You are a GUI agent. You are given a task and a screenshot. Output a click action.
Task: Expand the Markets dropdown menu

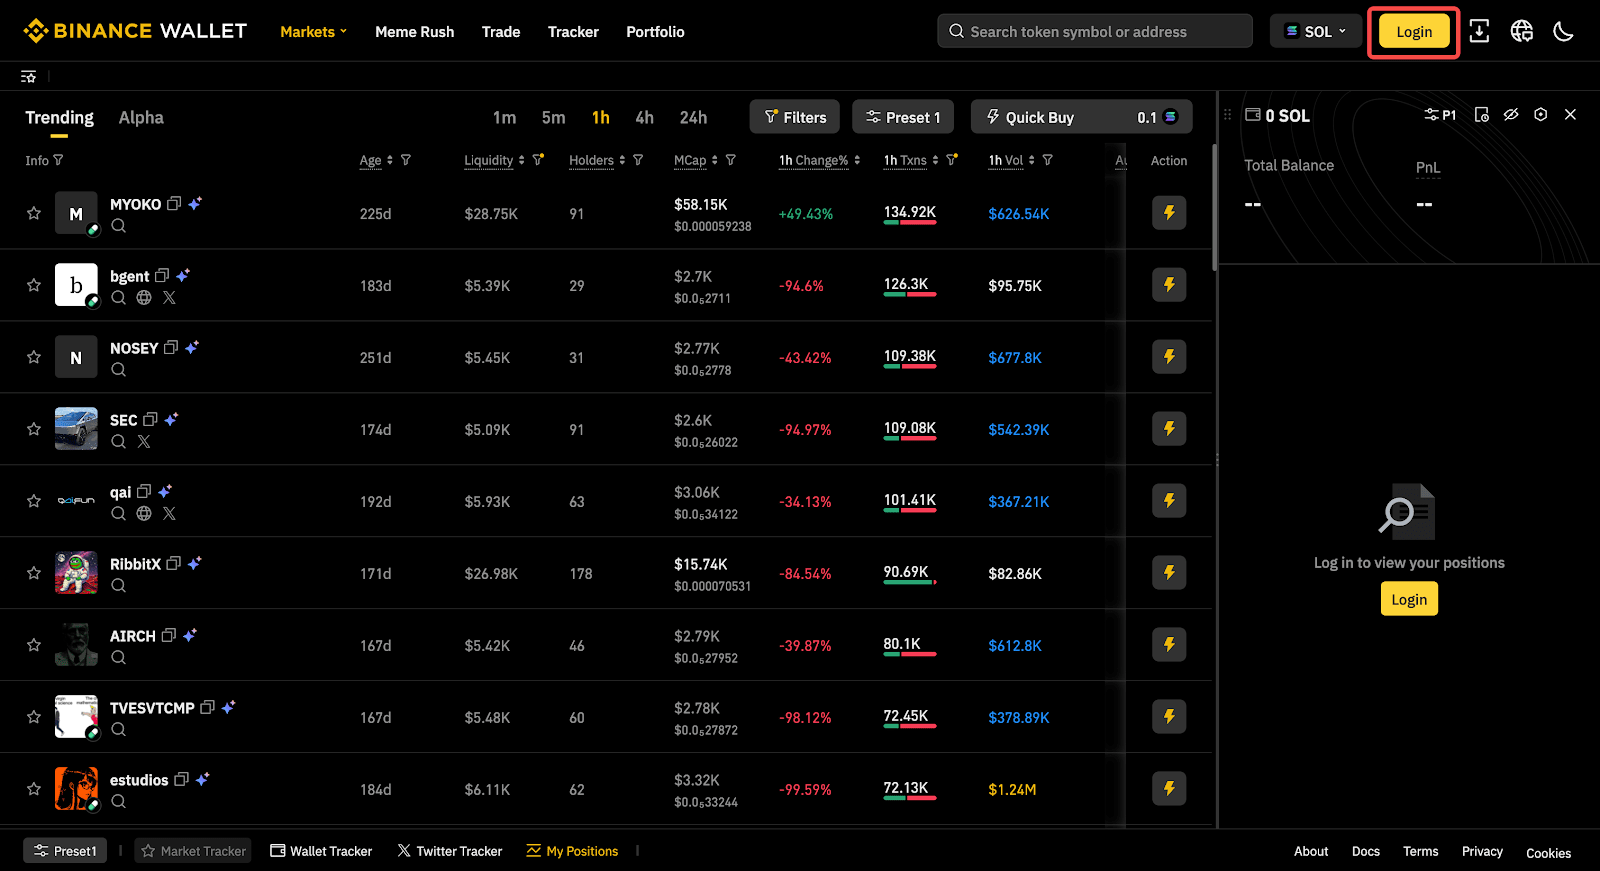[x=313, y=31]
